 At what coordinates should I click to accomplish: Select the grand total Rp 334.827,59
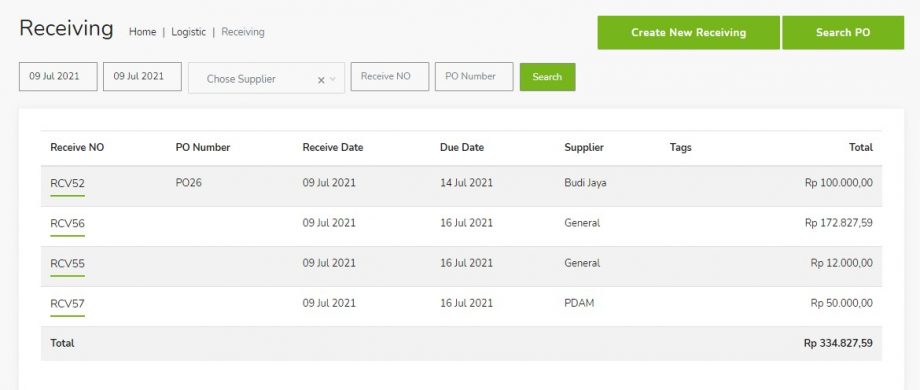coord(838,344)
